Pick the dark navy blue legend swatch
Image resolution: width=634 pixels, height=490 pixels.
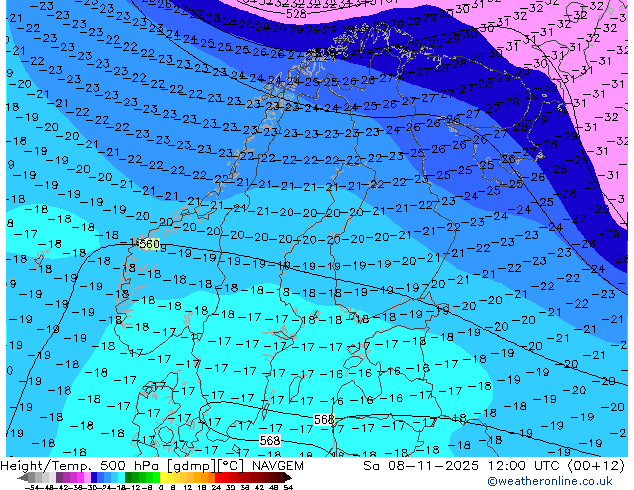click(x=94, y=477)
